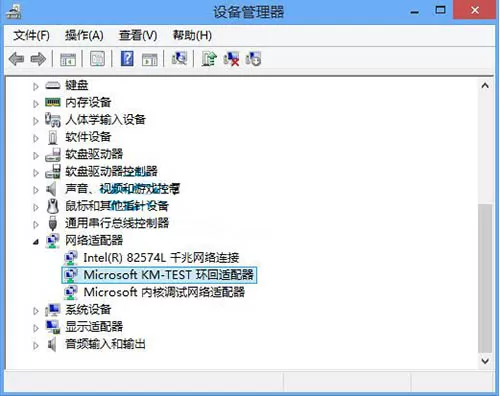Toggle the action pane toolbar icon
The width and height of the screenshot is (500, 396).
[150, 59]
